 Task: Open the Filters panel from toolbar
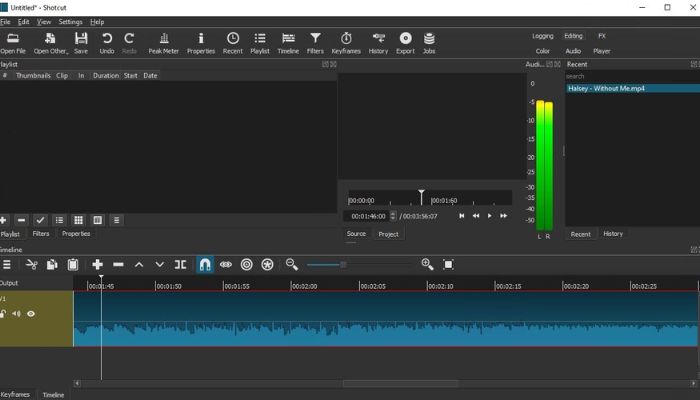click(315, 43)
